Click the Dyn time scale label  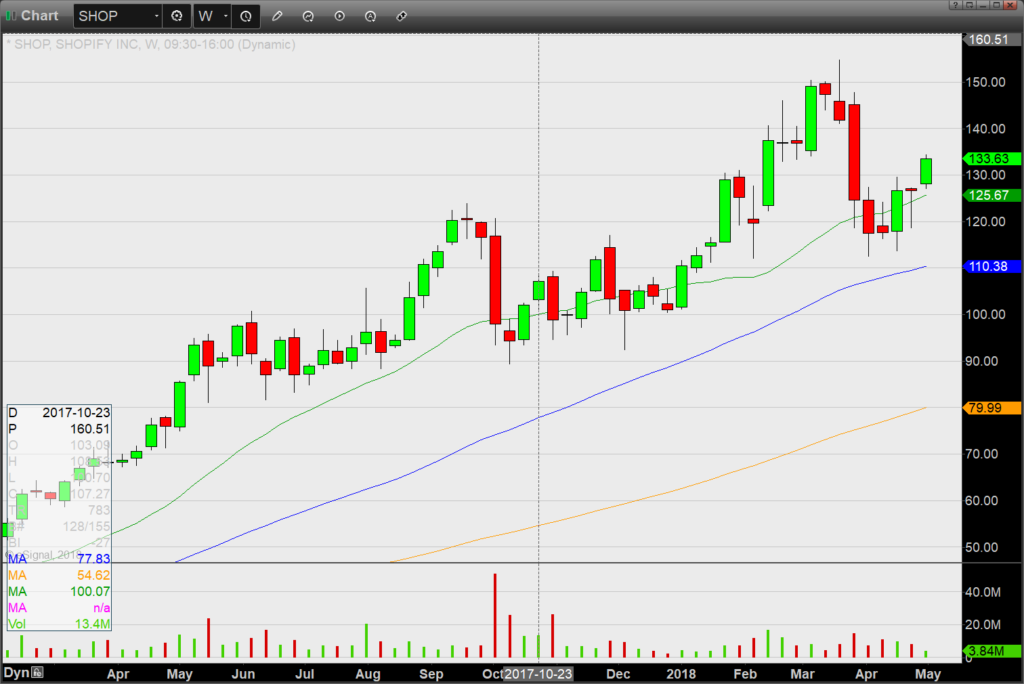point(16,672)
